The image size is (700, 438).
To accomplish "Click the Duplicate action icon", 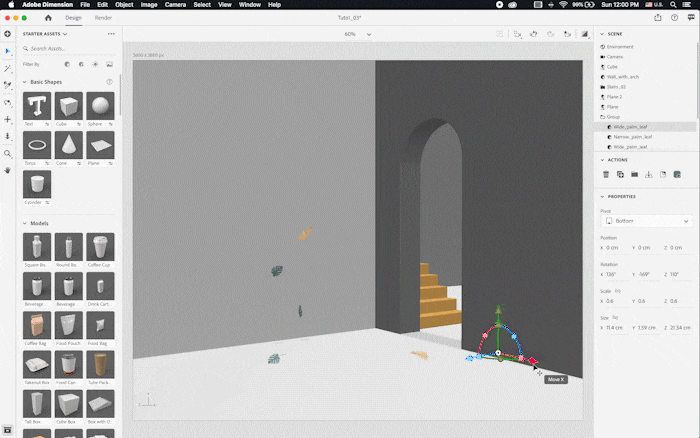I will (620, 174).
